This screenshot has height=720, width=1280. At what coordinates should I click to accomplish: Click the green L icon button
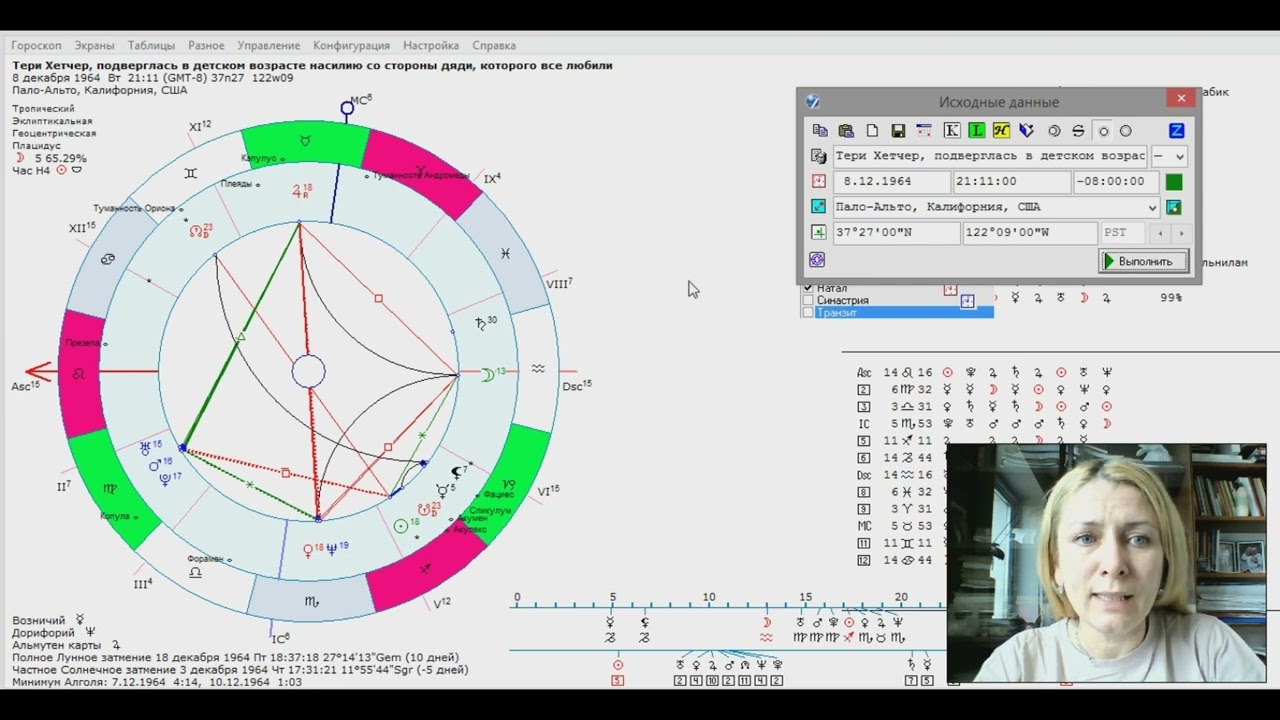pos(976,131)
